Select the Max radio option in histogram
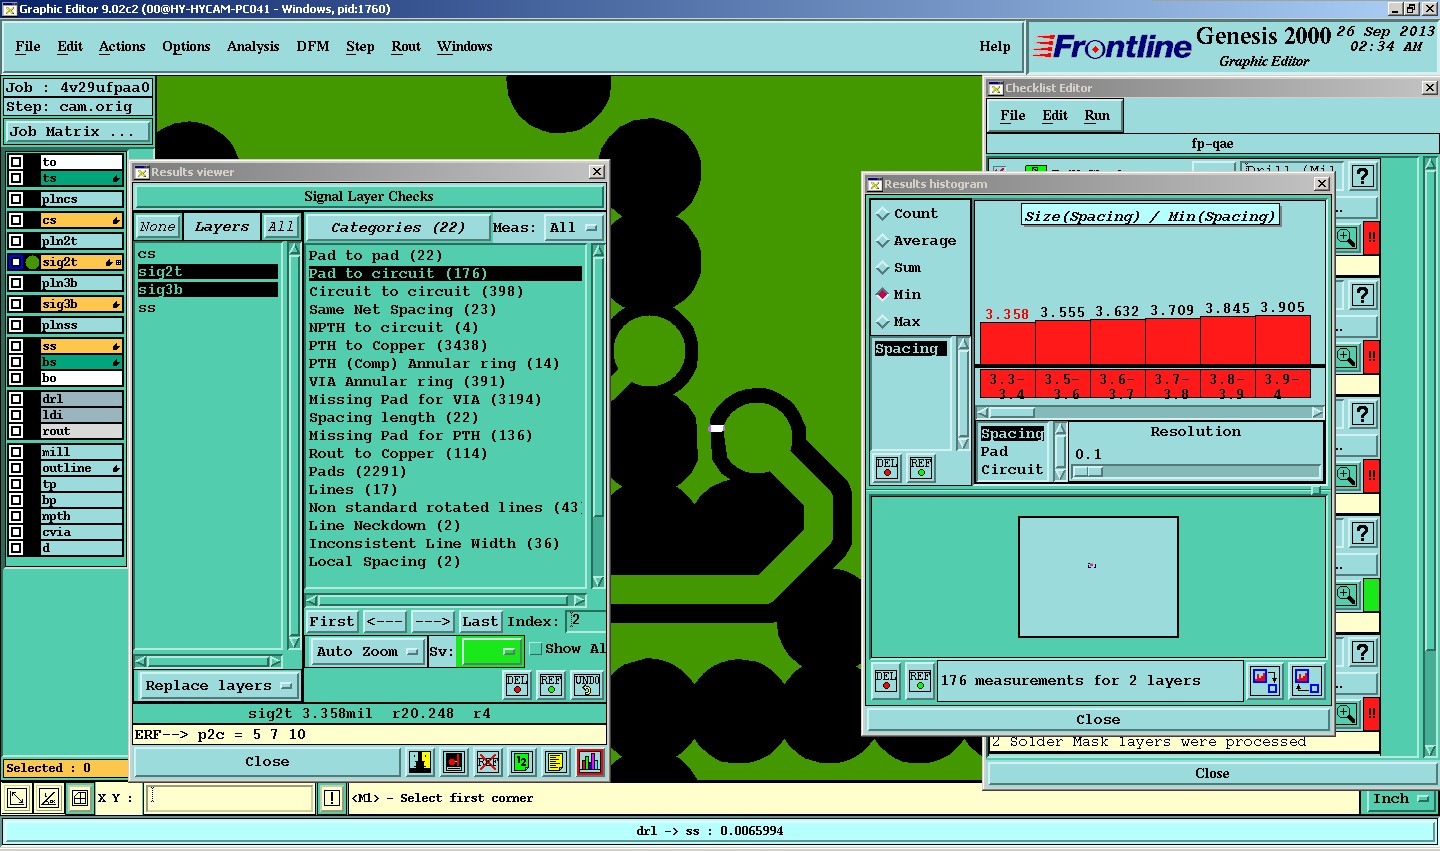The width and height of the screenshot is (1440, 851). (x=883, y=322)
